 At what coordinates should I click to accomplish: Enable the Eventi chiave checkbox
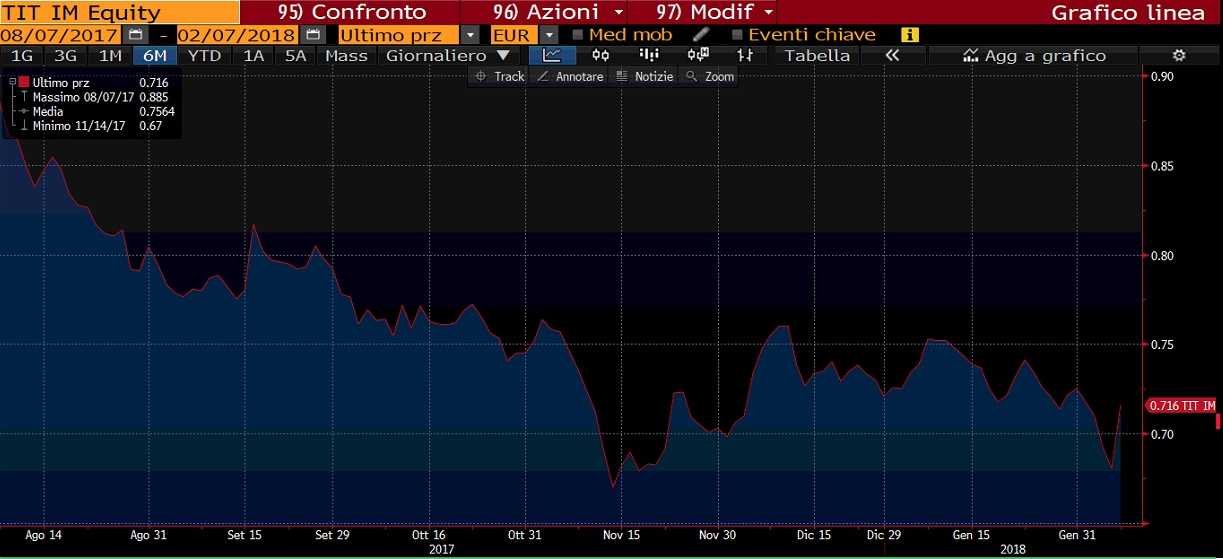[x=737, y=35]
